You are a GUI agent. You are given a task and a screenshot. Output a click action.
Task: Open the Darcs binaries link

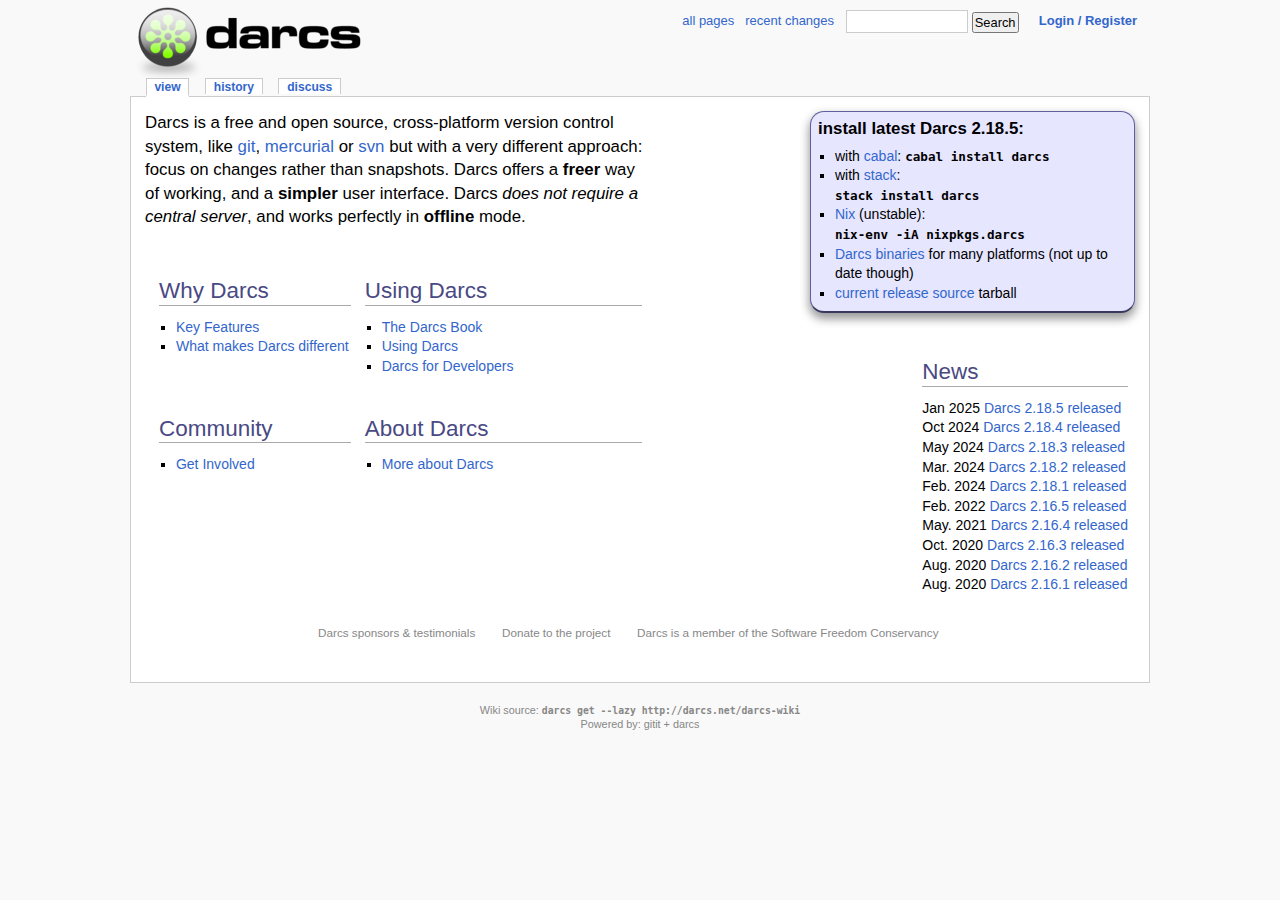point(880,254)
